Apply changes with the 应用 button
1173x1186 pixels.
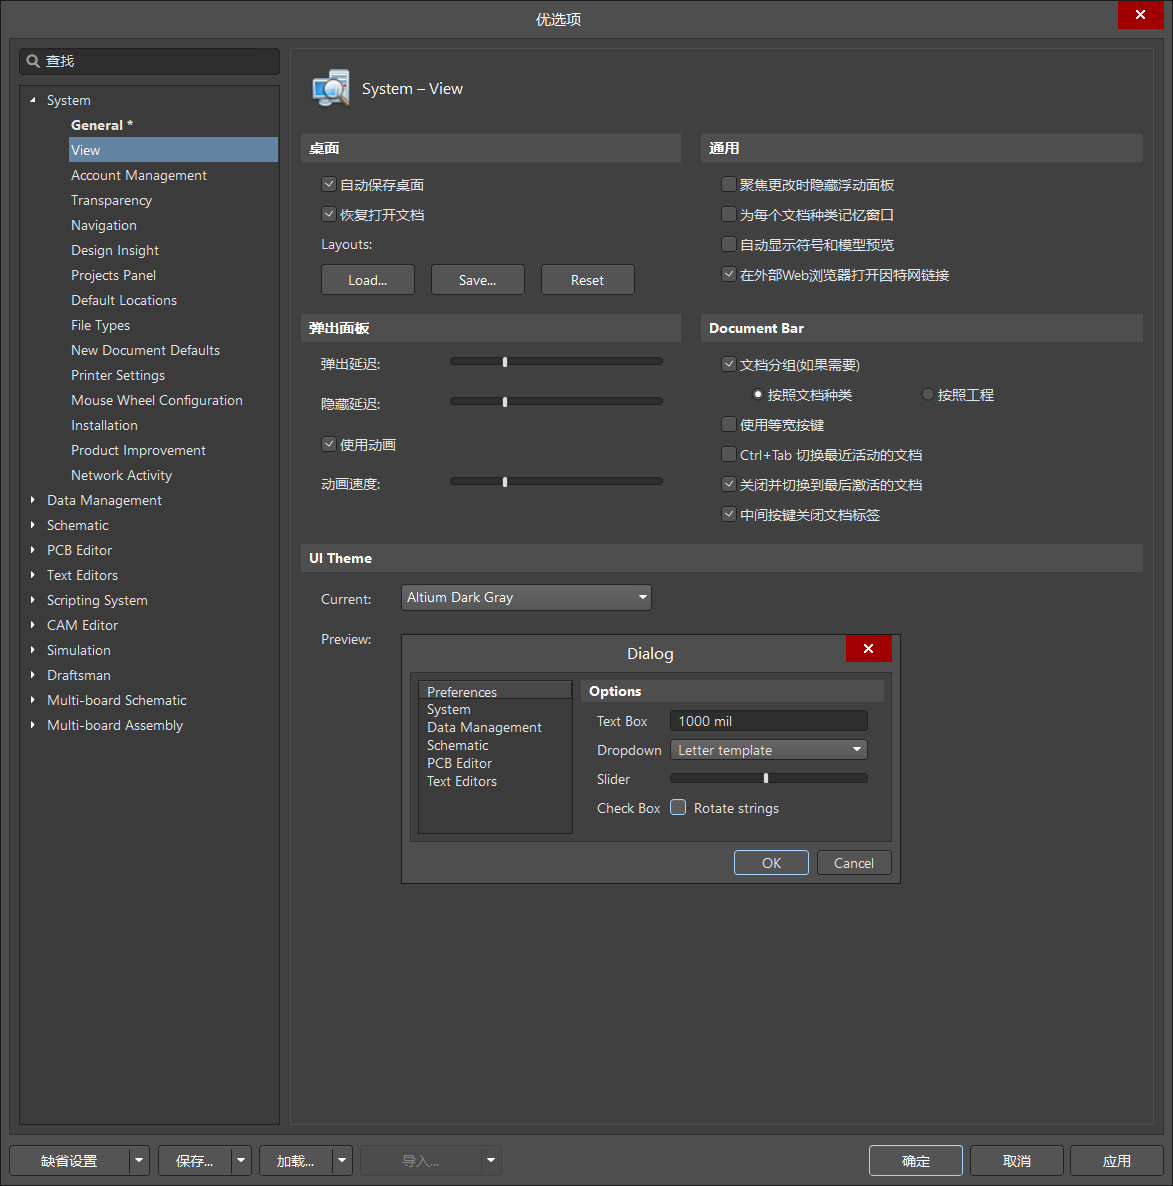pyautogui.click(x=1117, y=1160)
